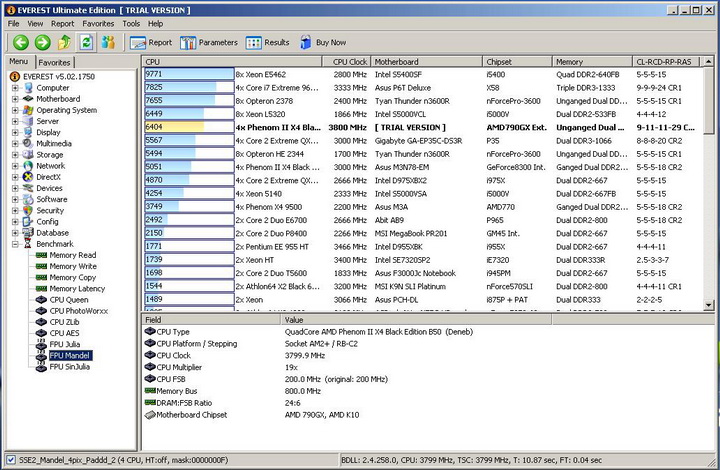Screen dimensions: 720x470
Task: Expand the Display tree node
Action: pyautogui.click(x=15, y=132)
